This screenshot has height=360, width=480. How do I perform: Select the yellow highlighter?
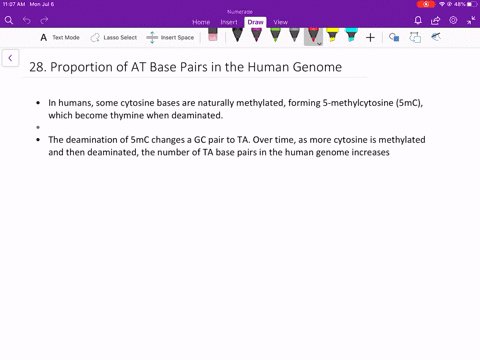coord(332,35)
